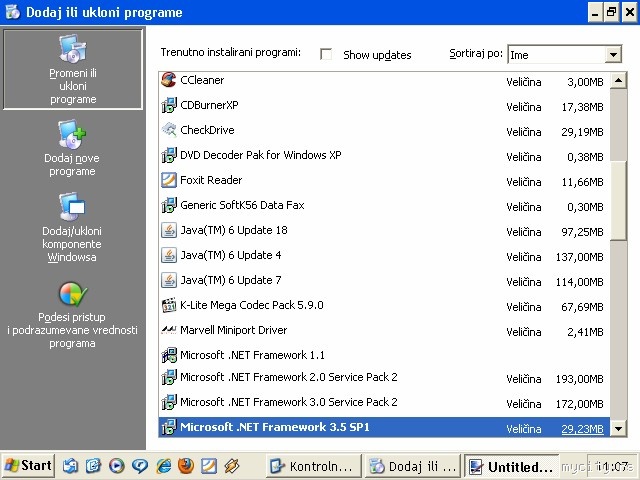This screenshot has width=640, height=480.
Task: Click the 97,25MB size value
Action: pyautogui.click(x=582, y=232)
